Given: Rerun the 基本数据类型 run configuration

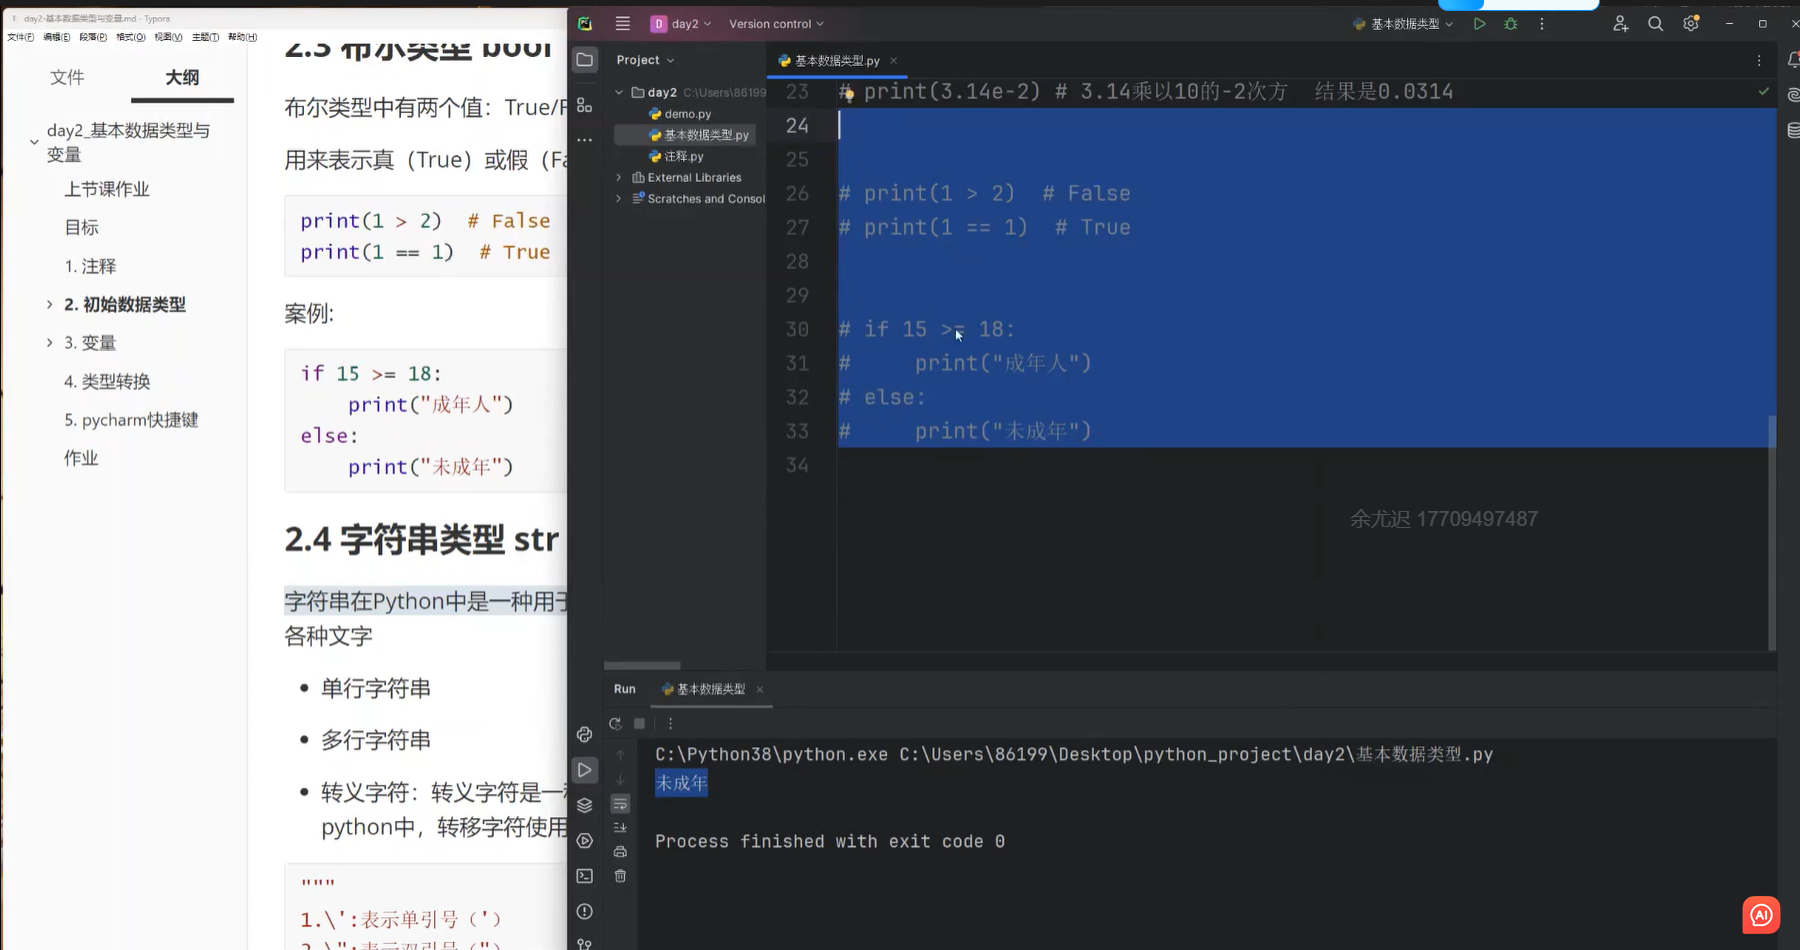Looking at the screenshot, I should click(615, 723).
